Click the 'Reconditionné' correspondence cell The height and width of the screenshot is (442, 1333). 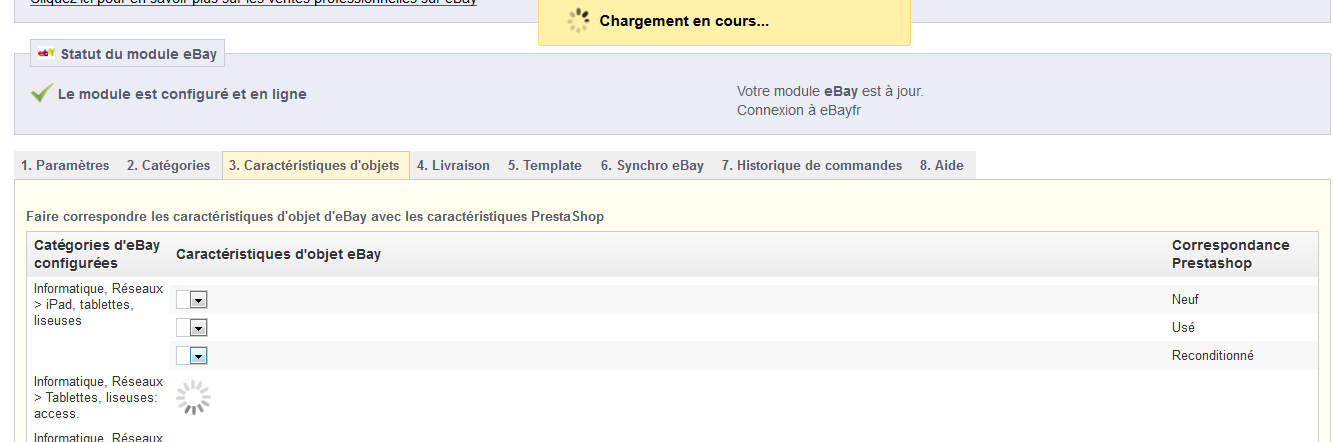click(x=1212, y=355)
